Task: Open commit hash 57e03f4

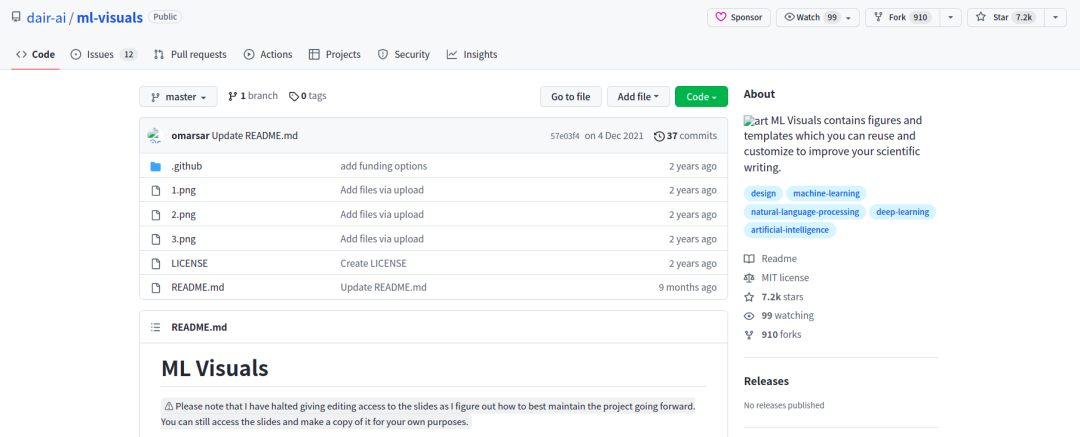Action: click(x=563, y=136)
